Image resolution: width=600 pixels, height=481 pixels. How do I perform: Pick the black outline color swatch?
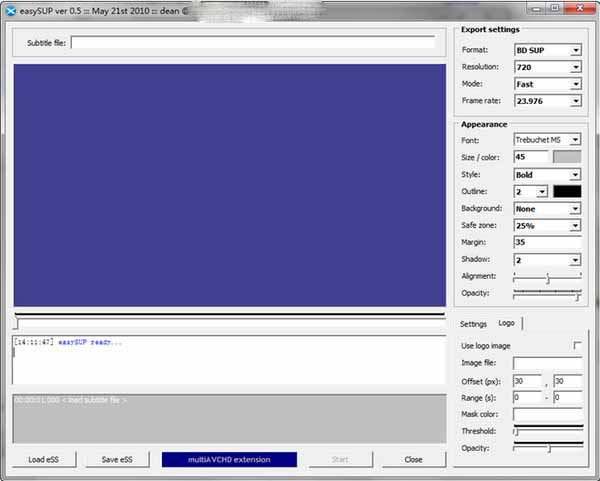tap(567, 191)
